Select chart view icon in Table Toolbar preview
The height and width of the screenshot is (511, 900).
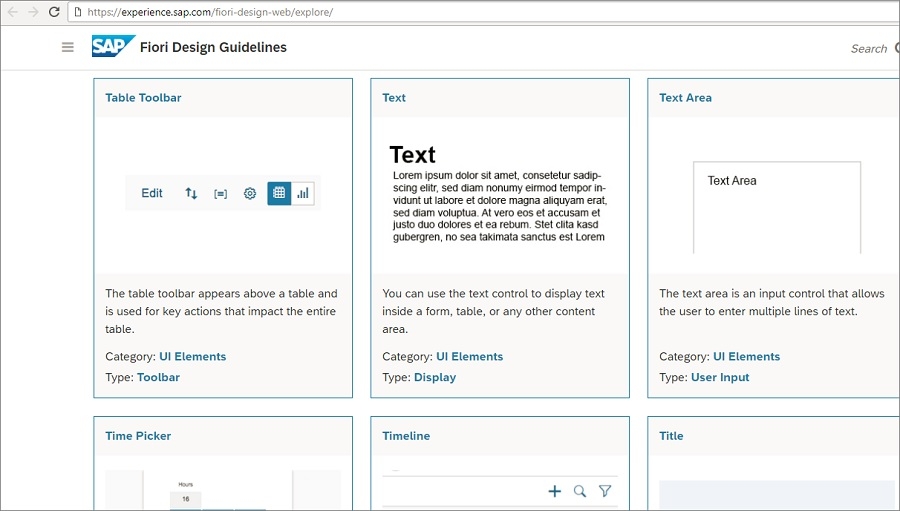302,193
